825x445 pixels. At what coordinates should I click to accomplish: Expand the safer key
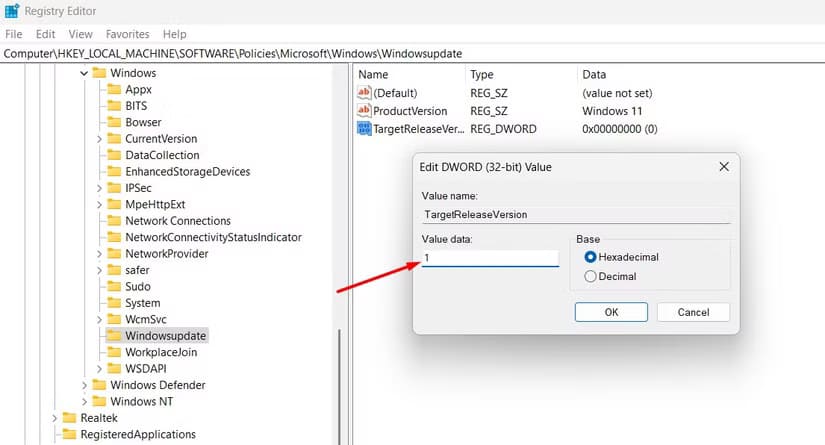pyautogui.click(x=99, y=270)
